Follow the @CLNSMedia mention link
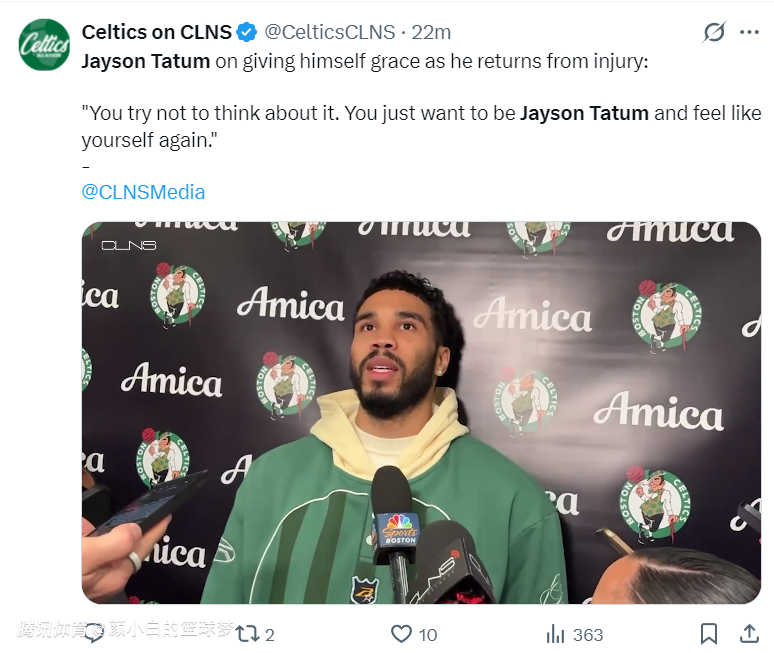The width and height of the screenshot is (774, 653). (143, 192)
